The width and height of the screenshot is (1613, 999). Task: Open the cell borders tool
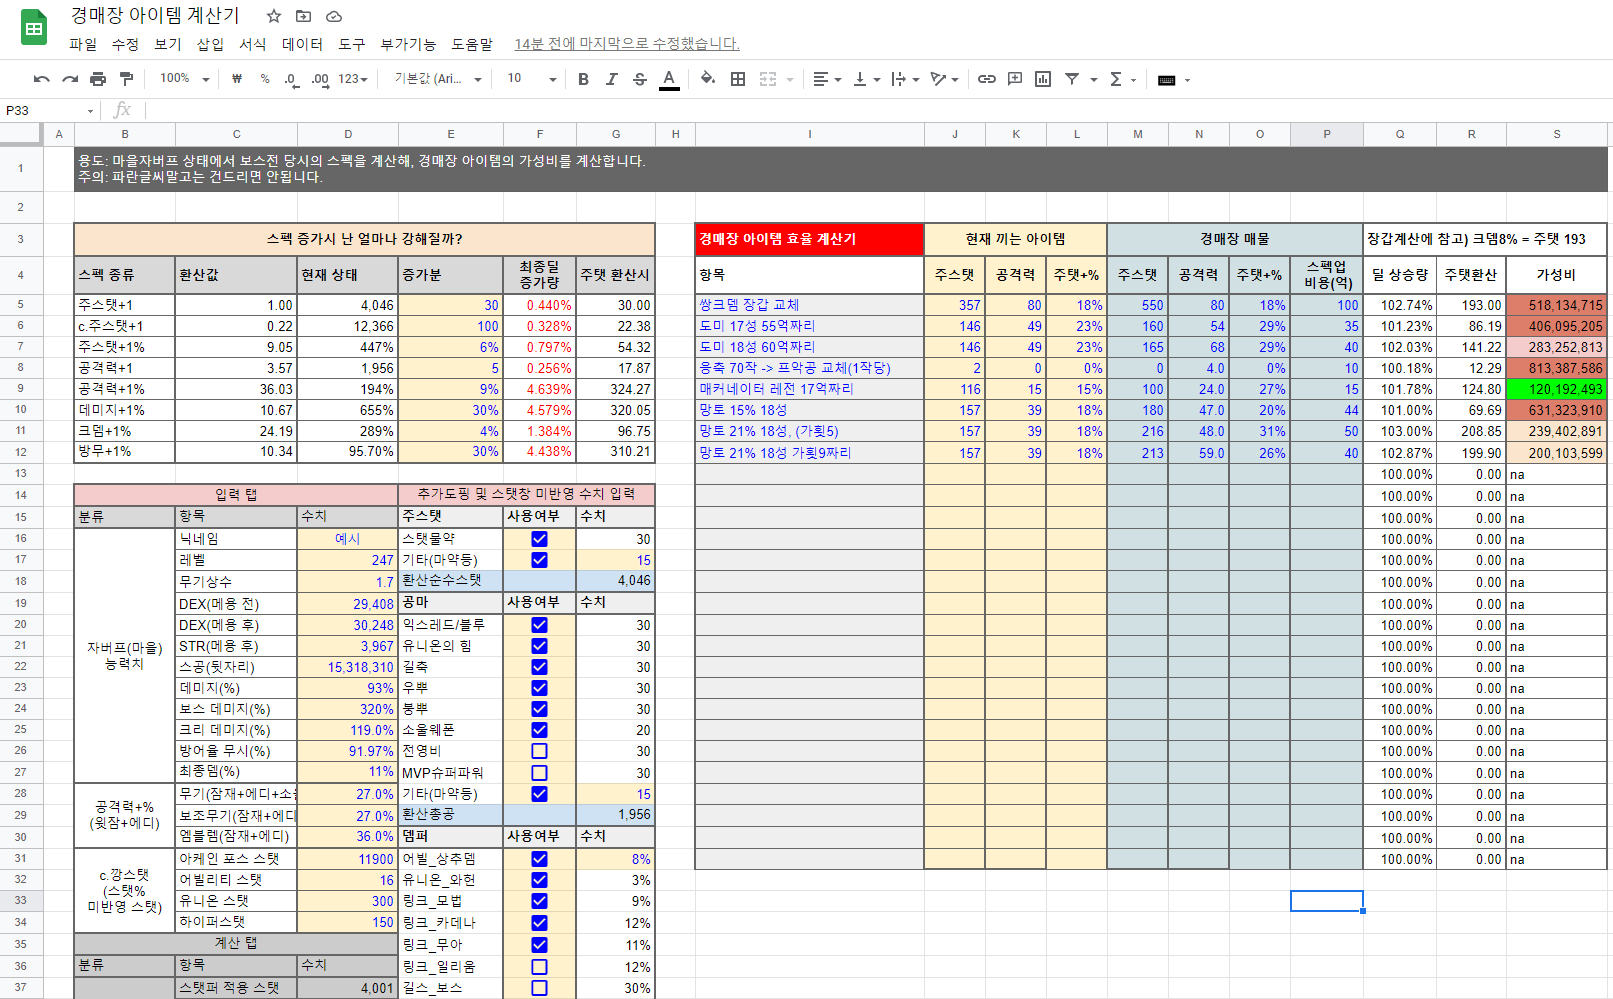[738, 79]
